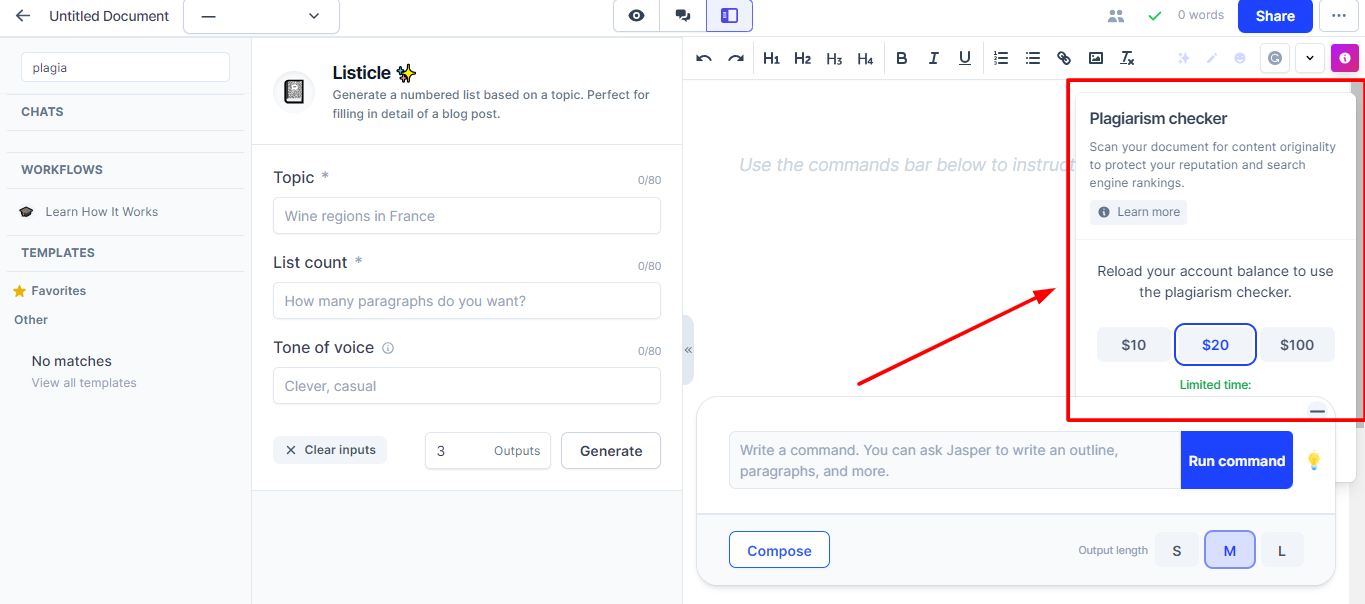Toggle bold formatting
Screen dimensions: 1365x604
coord(902,58)
